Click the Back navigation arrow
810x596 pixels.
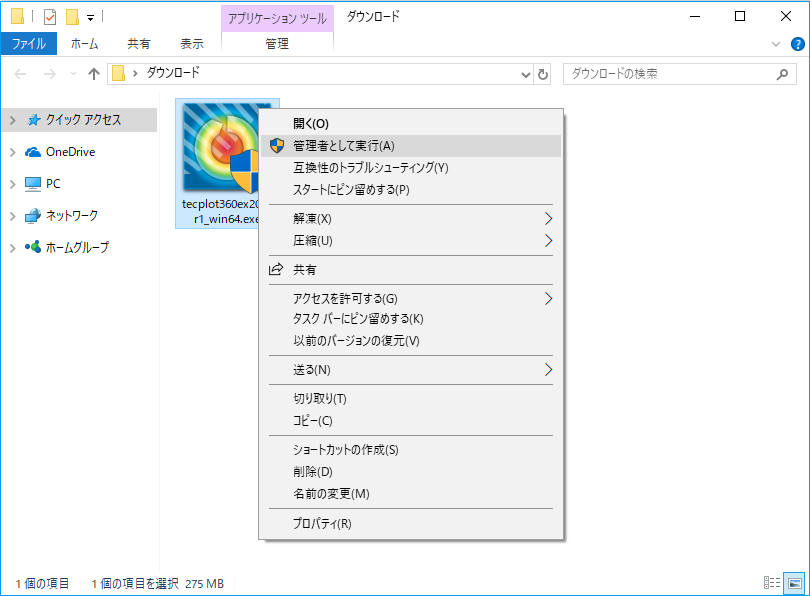tap(20, 74)
